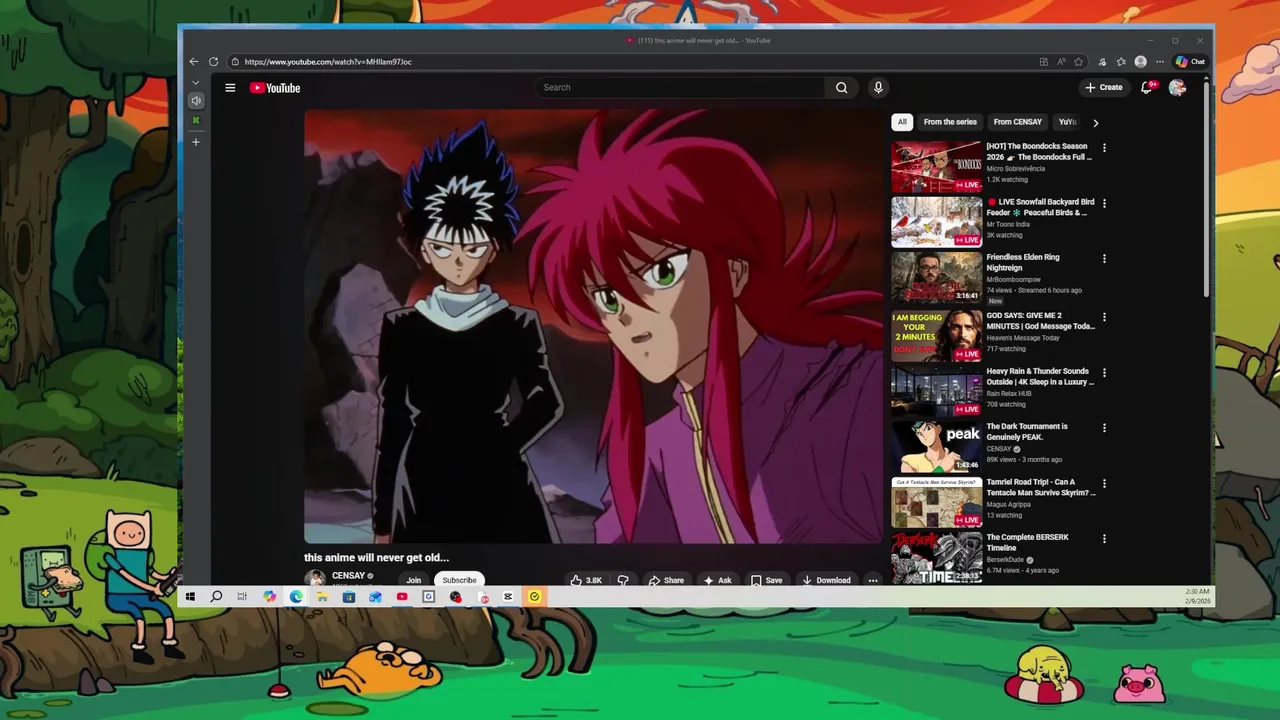This screenshot has height=720, width=1280.
Task: Open options for The Boondocks Season video
Action: tap(1104, 148)
